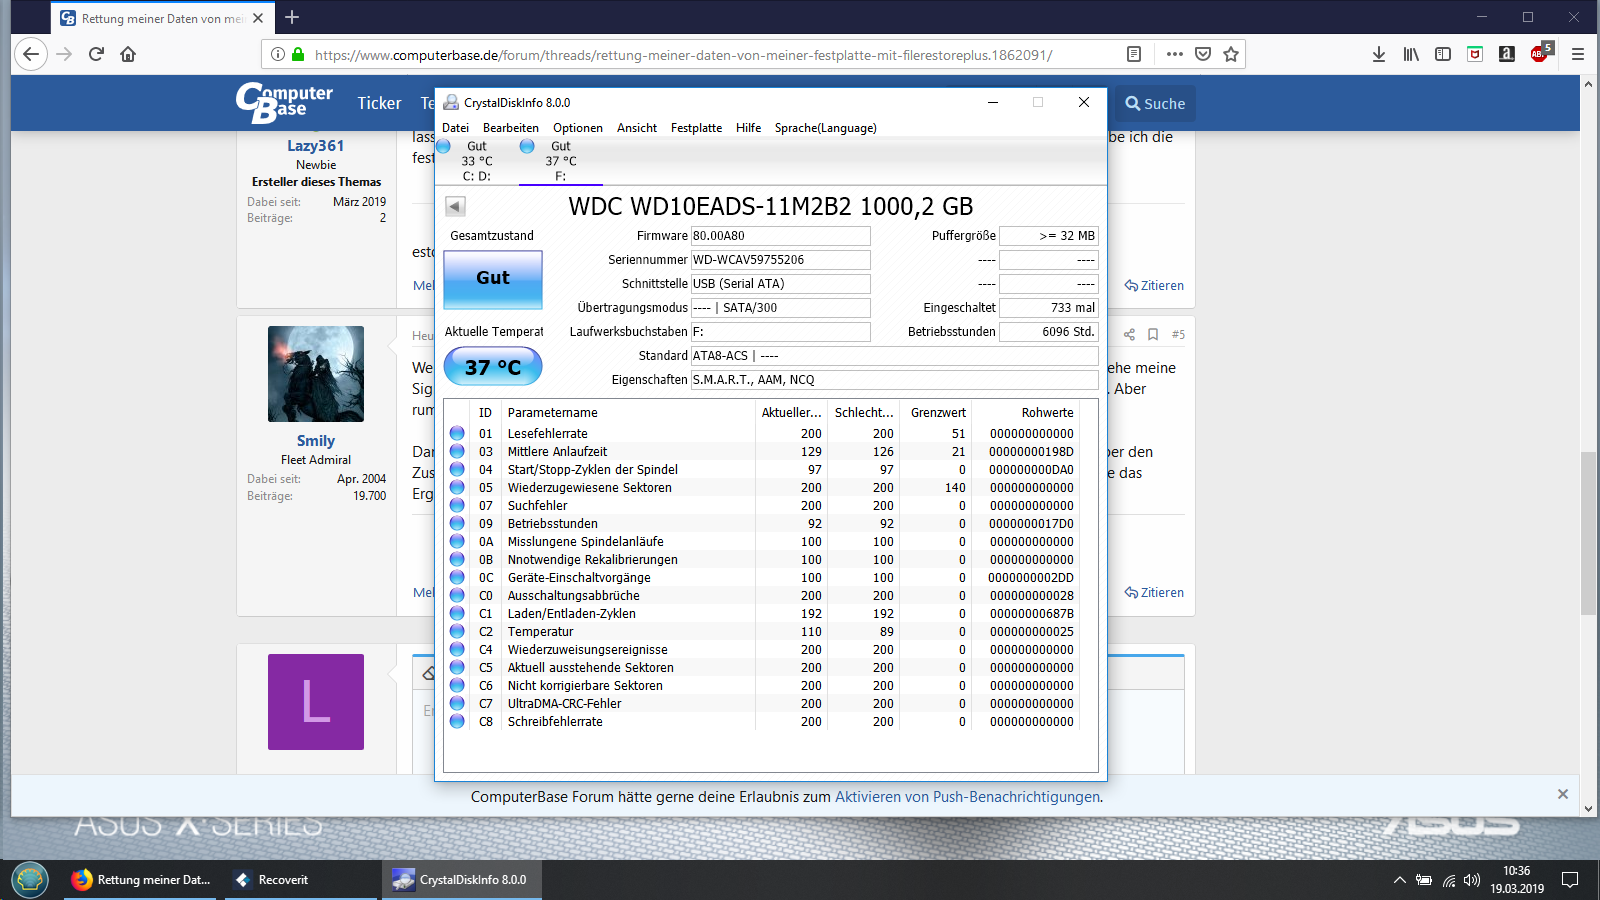
Task: Open the Festplatte menu
Action: click(696, 128)
